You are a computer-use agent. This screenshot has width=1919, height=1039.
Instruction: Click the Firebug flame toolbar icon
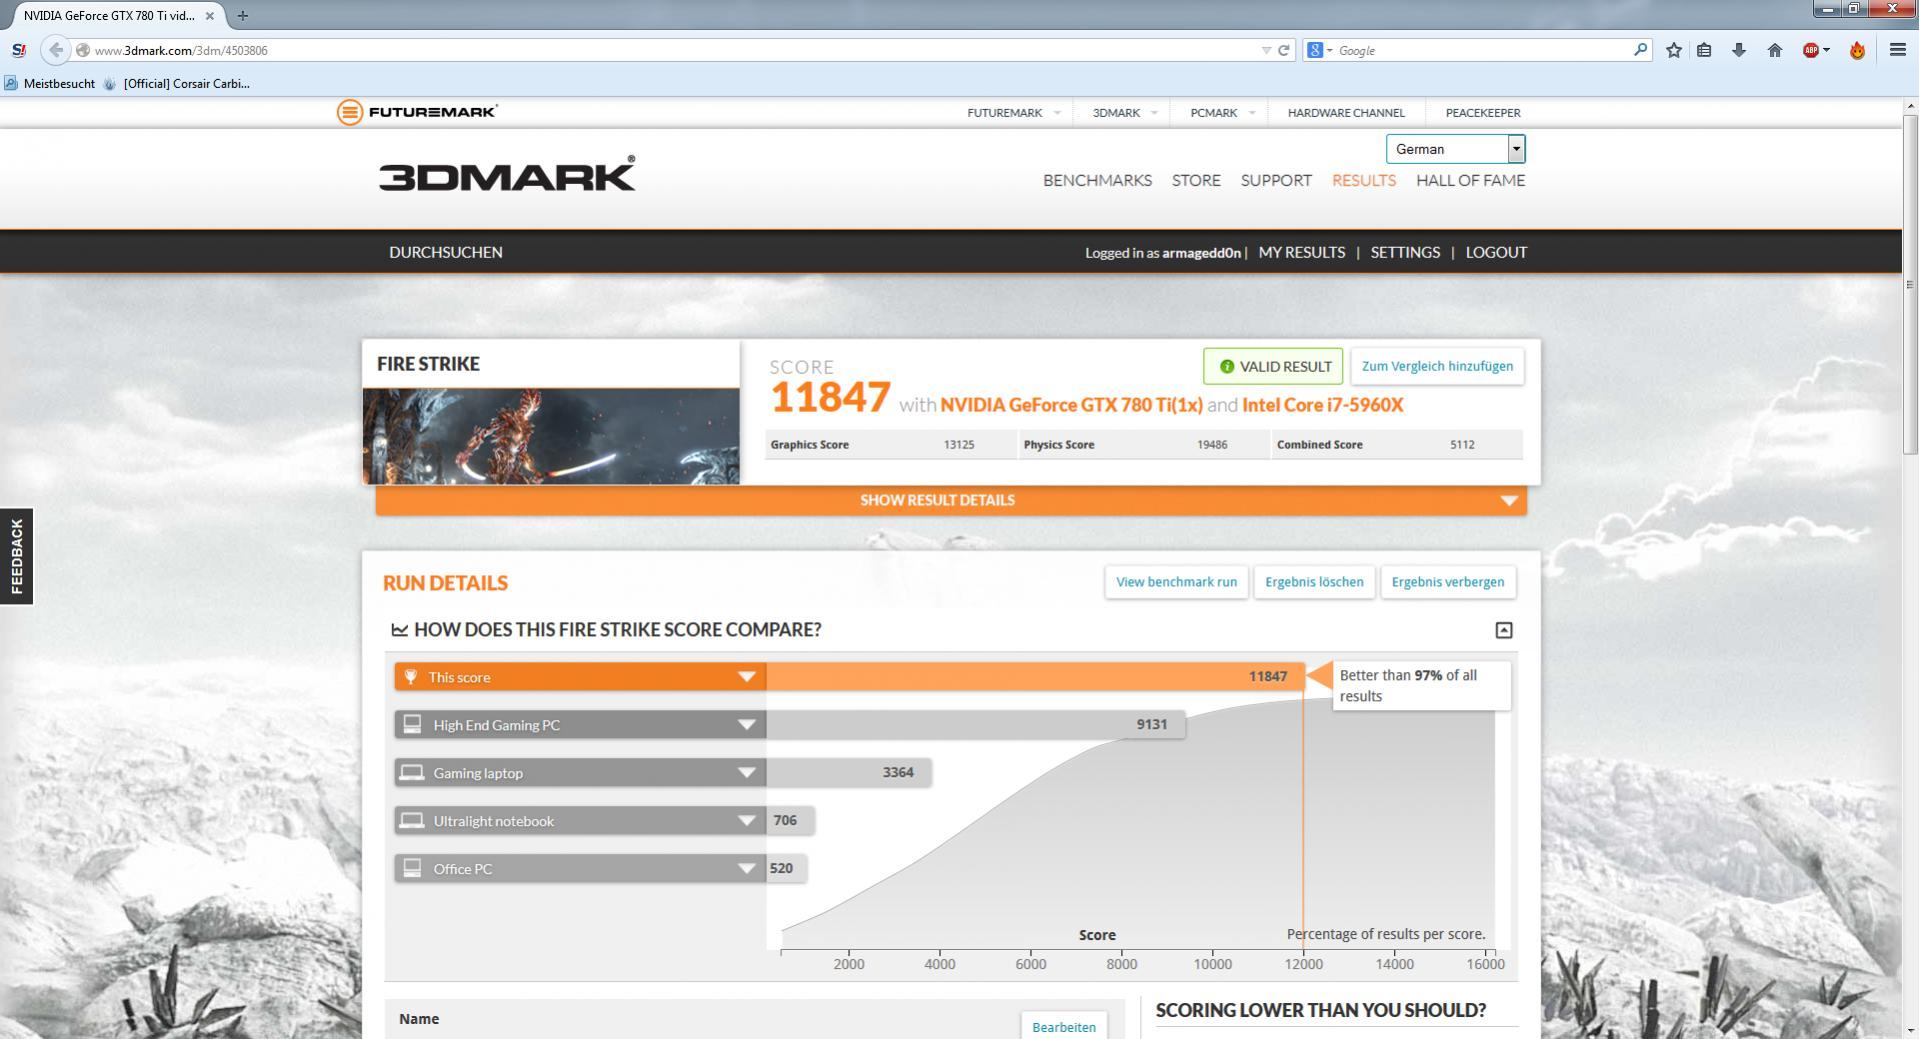point(1857,50)
